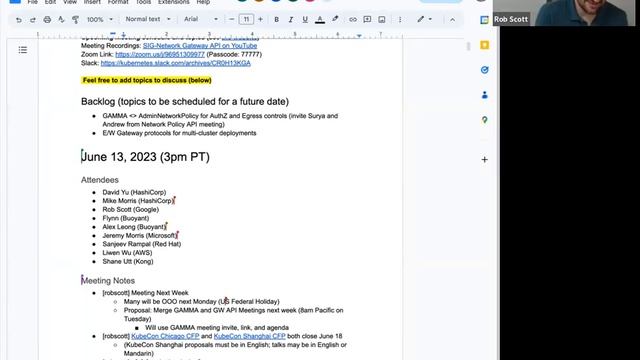Click attendee Alex Leong (Buoyant)
Image resolution: width=640 pixels, height=360 pixels.
click(x=134, y=227)
